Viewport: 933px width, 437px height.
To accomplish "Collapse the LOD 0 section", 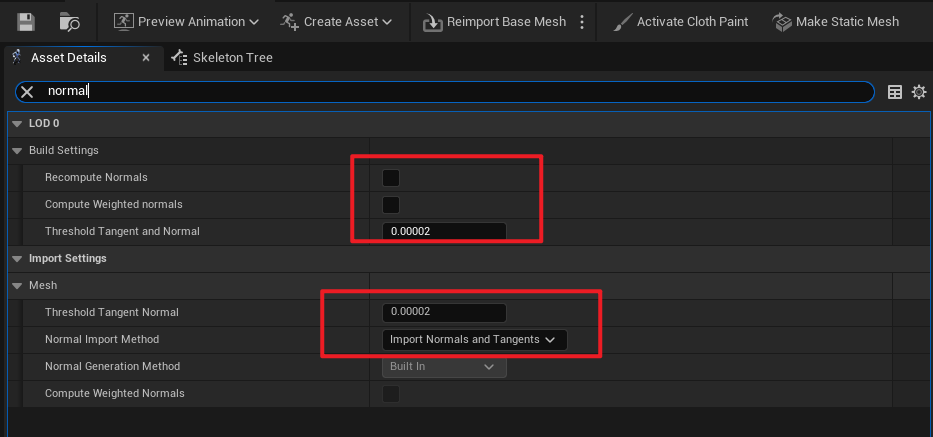I will coord(16,123).
